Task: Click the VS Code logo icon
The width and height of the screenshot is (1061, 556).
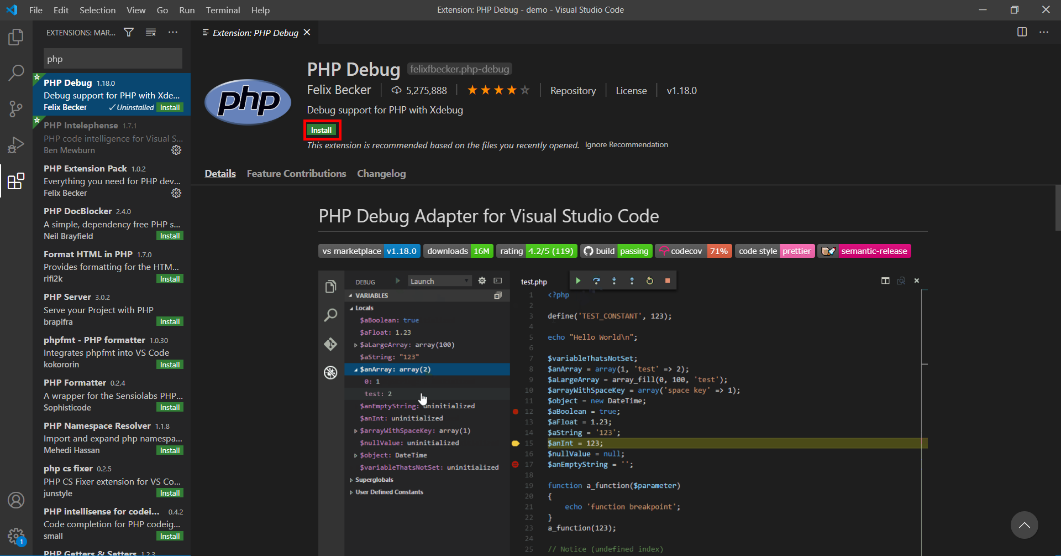Action: pyautogui.click(x=12, y=9)
